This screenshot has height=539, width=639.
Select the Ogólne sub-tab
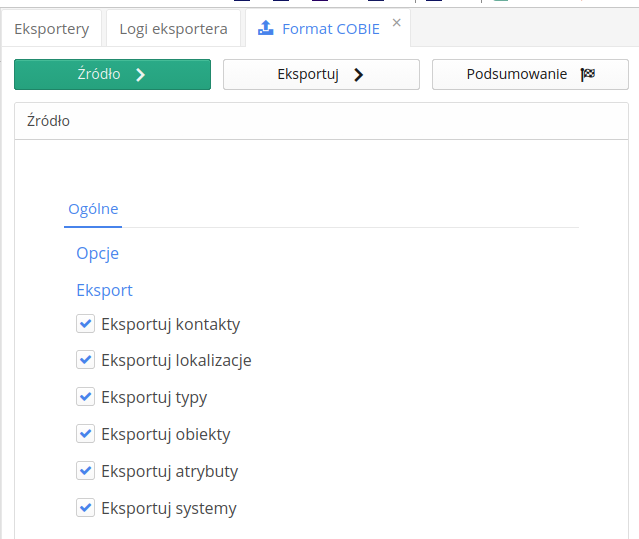point(93,209)
